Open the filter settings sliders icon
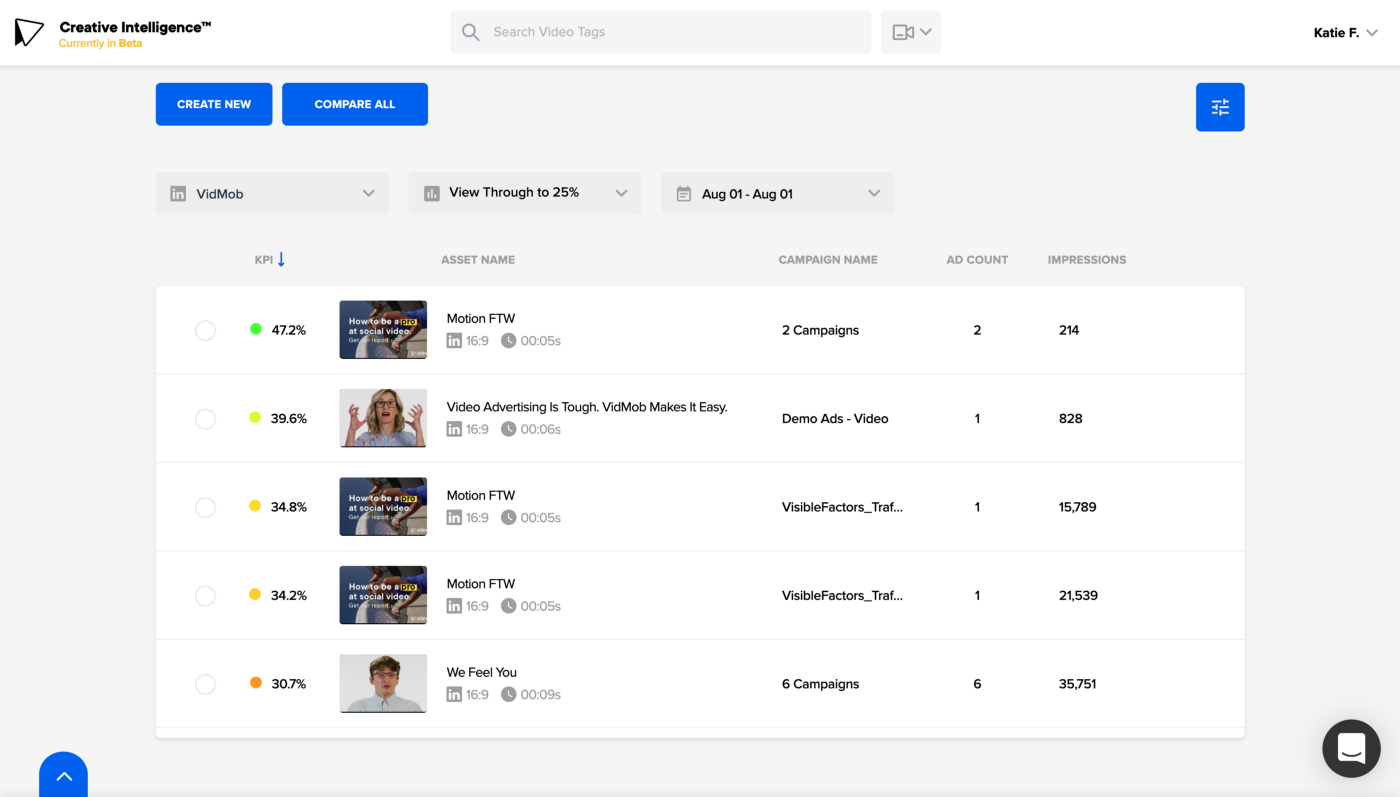The width and height of the screenshot is (1400, 797). pyautogui.click(x=1220, y=107)
